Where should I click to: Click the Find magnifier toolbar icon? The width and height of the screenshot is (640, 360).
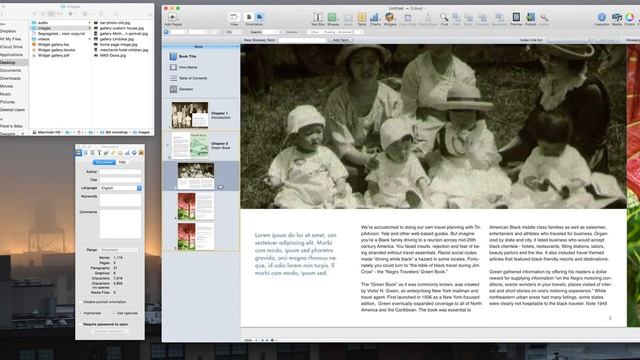[x=444, y=17]
